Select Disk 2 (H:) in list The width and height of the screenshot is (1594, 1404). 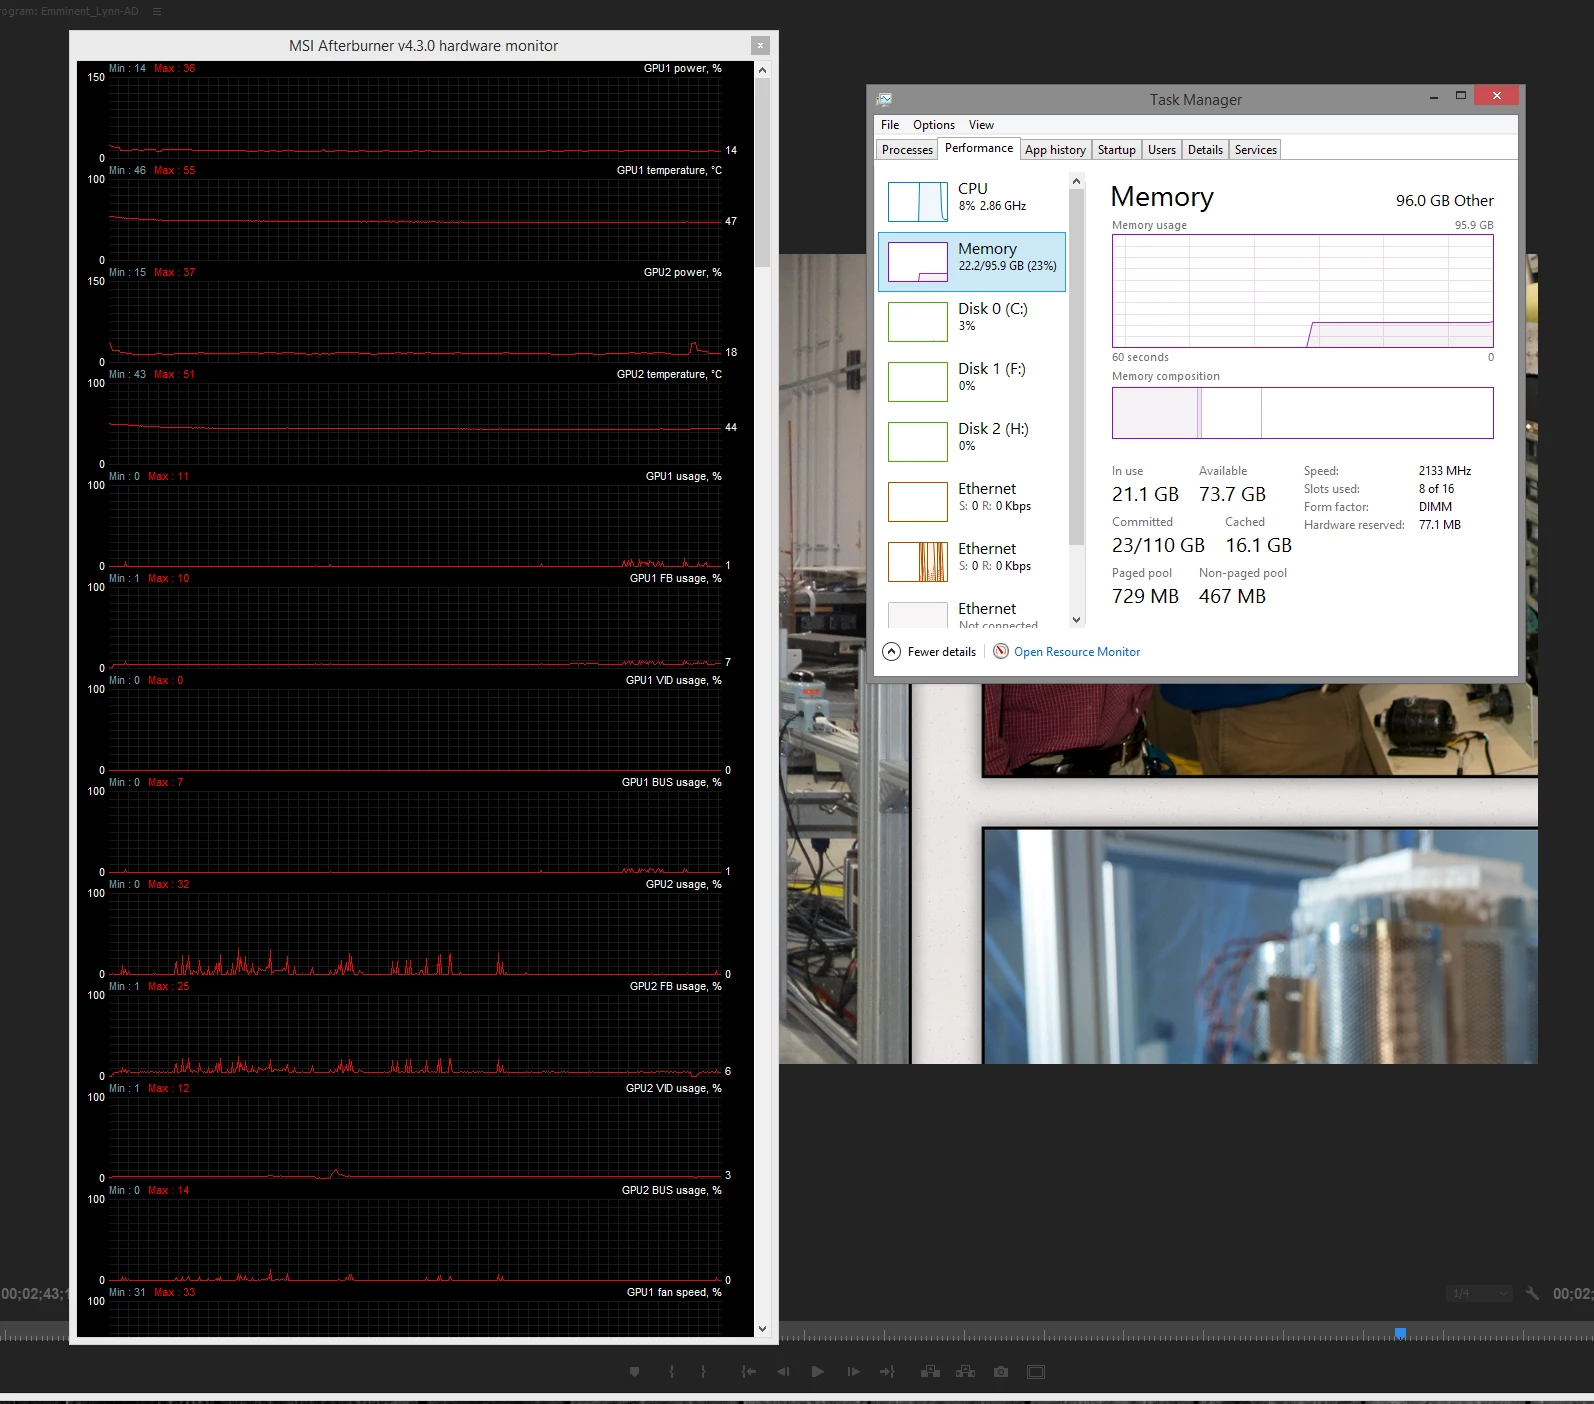click(x=972, y=441)
